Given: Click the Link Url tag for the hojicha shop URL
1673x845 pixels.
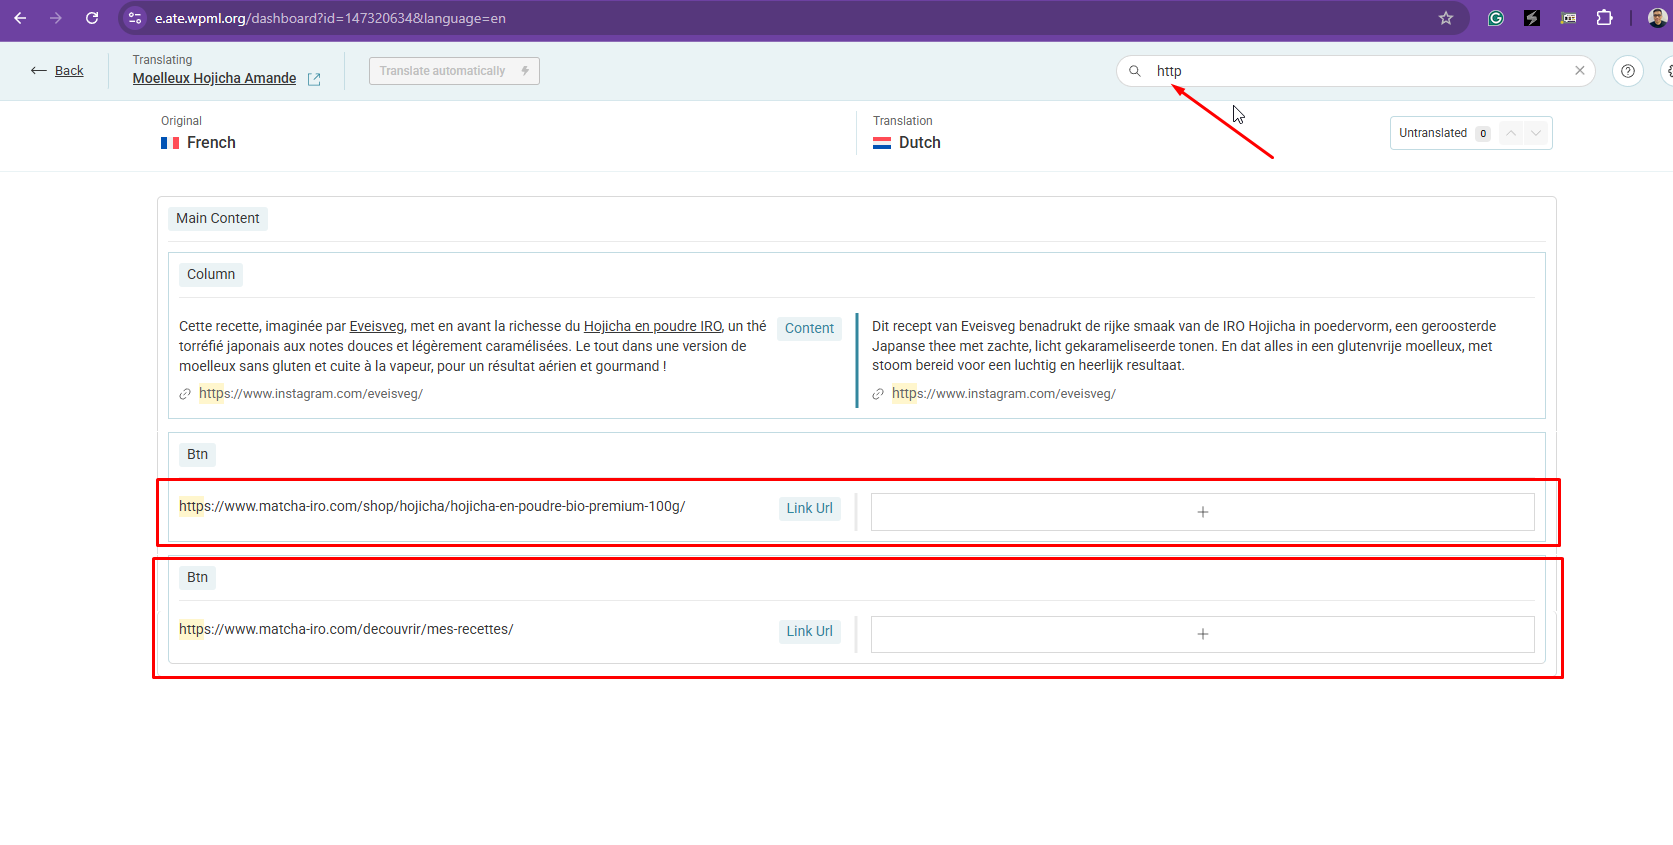Looking at the screenshot, I should tap(809, 508).
